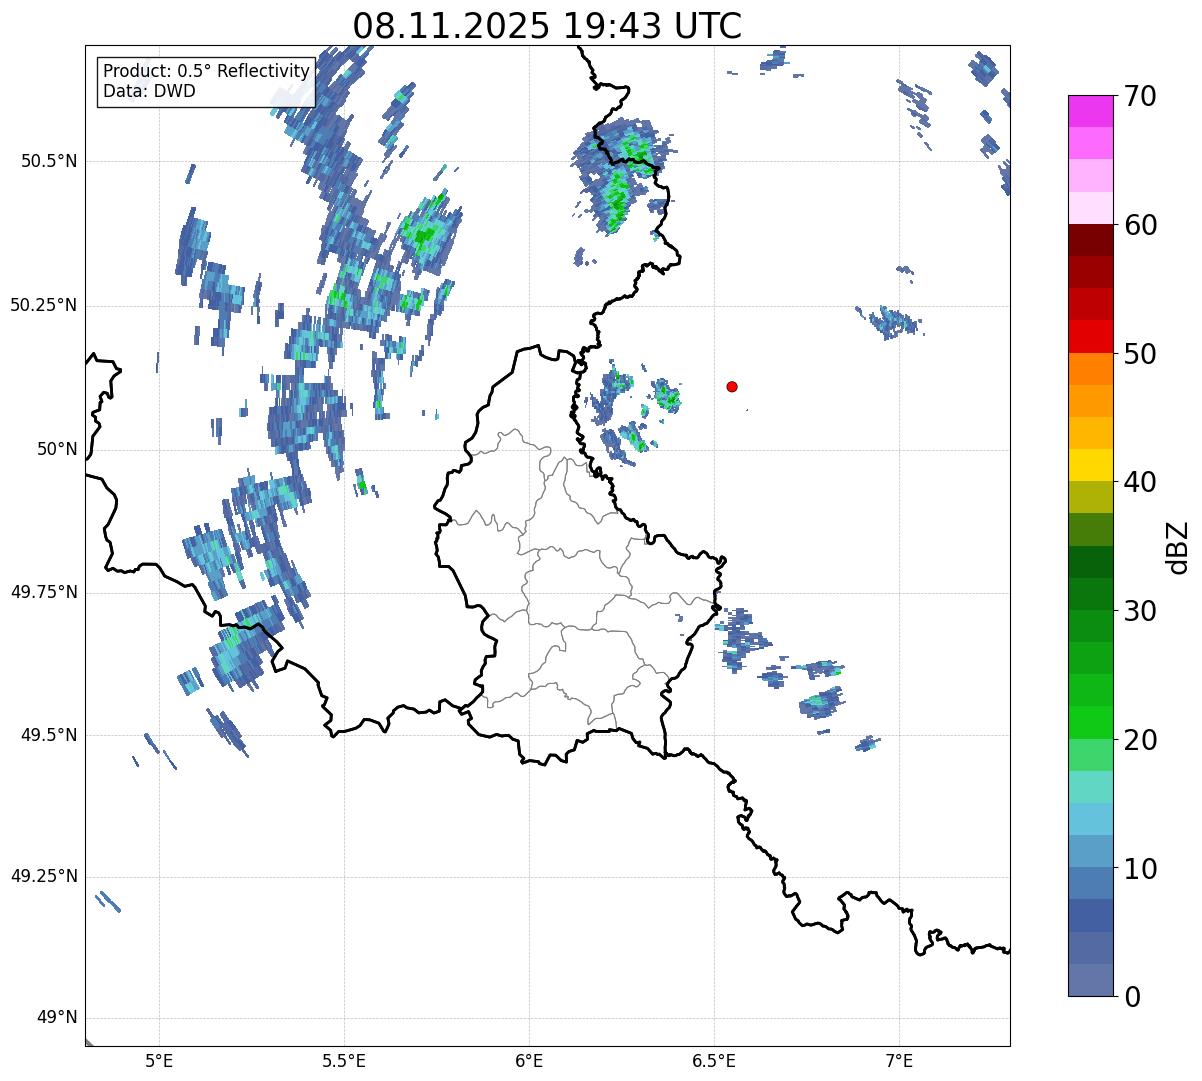The image size is (1202, 1081).
Task: Select the 'Product: 0.5° Reflectivity' info box
Action: [206, 81]
